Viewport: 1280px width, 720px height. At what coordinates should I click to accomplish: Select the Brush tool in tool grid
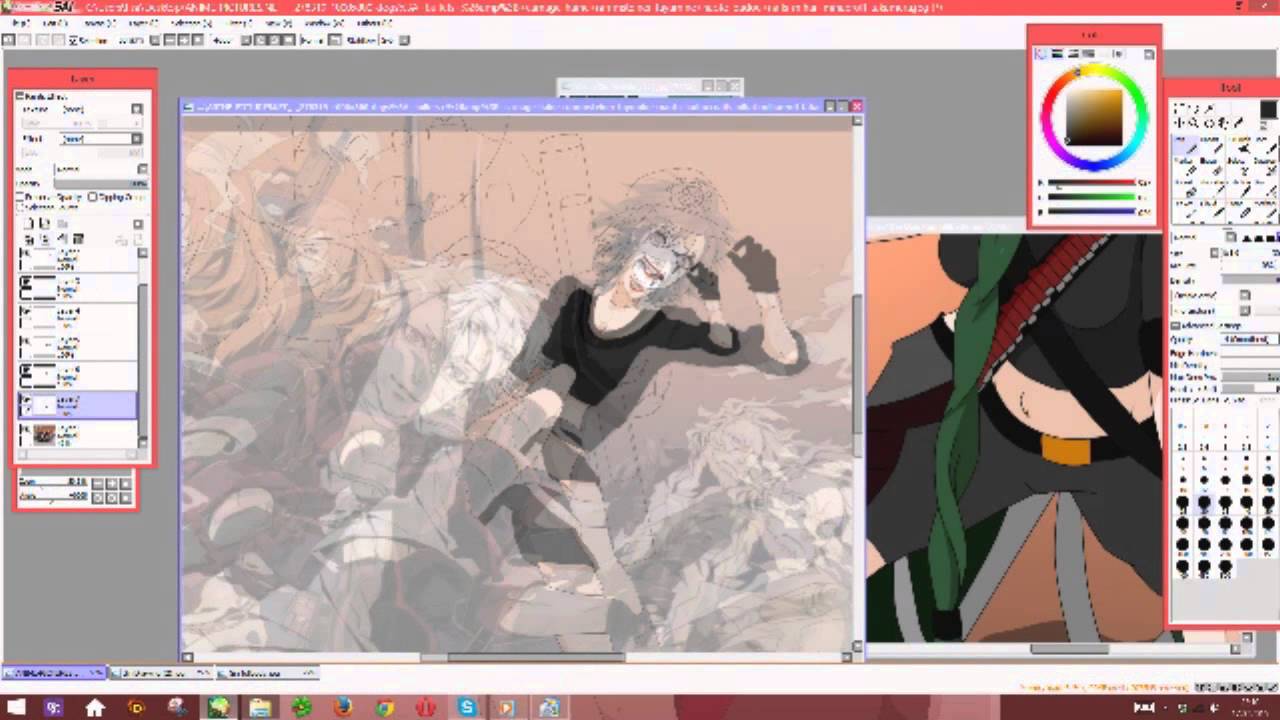click(x=1240, y=145)
